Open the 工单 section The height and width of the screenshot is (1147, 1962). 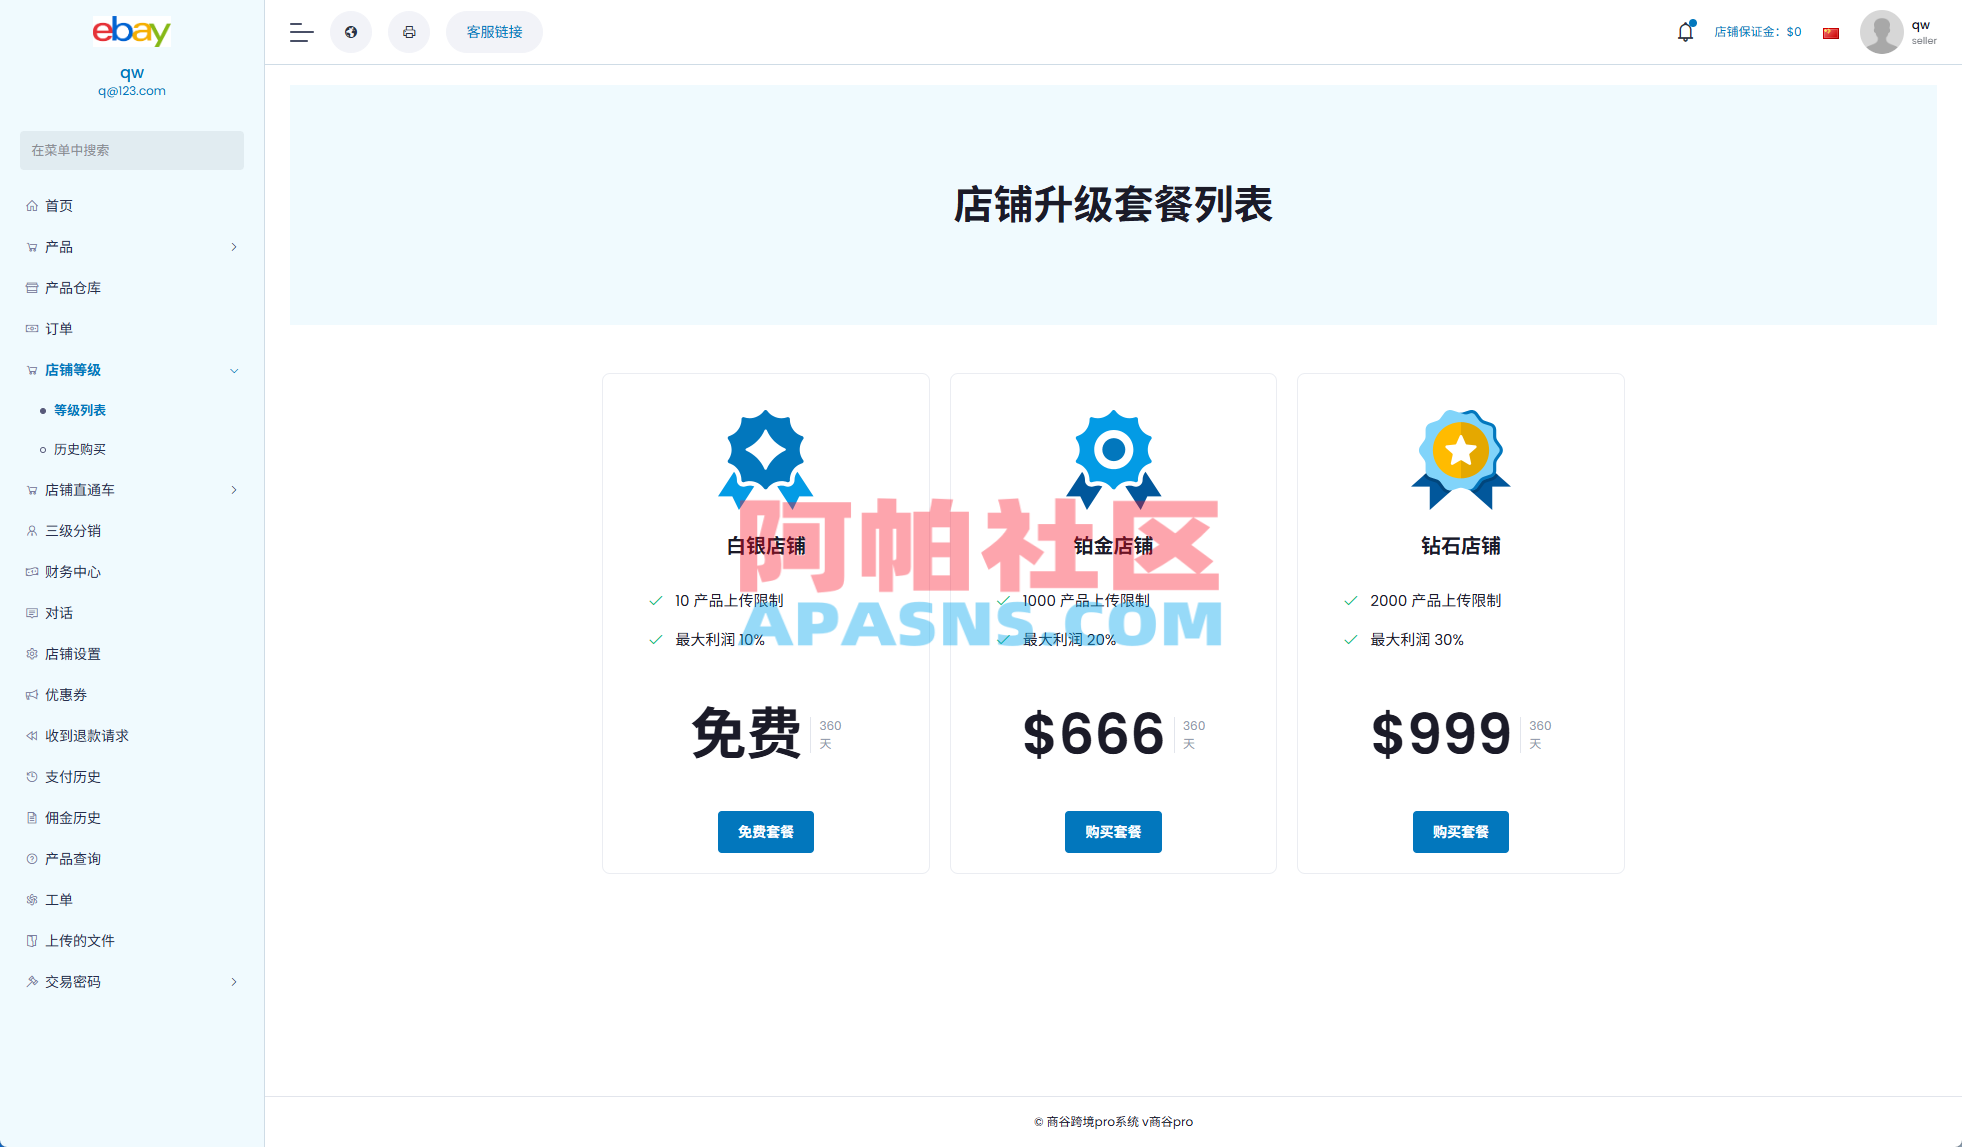58,899
